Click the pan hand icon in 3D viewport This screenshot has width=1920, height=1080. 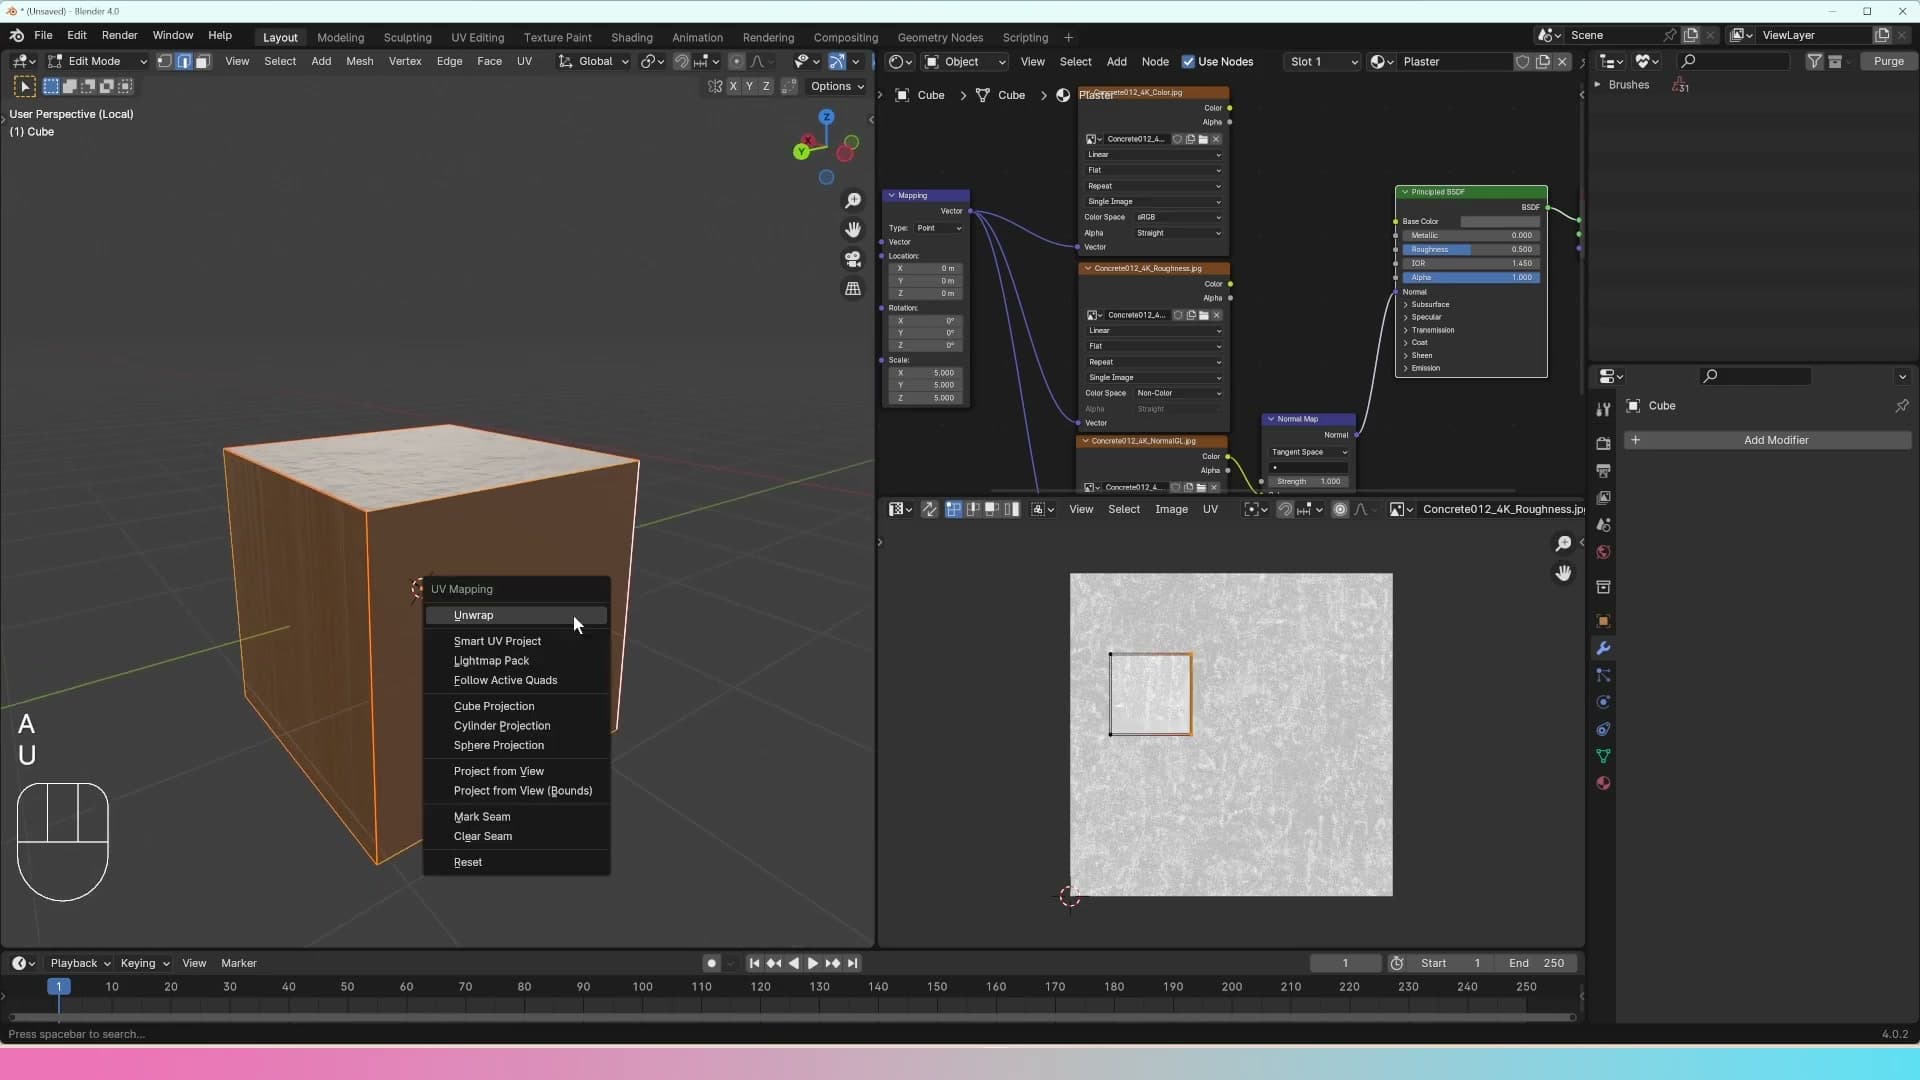tap(853, 230)
